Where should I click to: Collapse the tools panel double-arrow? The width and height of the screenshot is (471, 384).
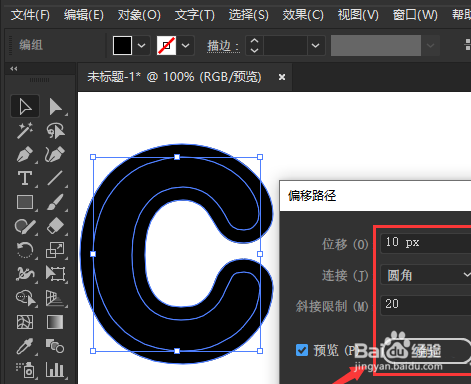pos(14,69)
